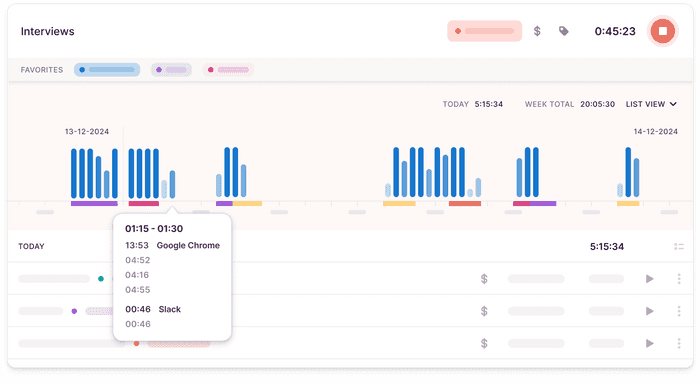Click the running time 0:45:23
Viewport: 700px width, 384px height.
pyautogui.click(x=615, y=31)
